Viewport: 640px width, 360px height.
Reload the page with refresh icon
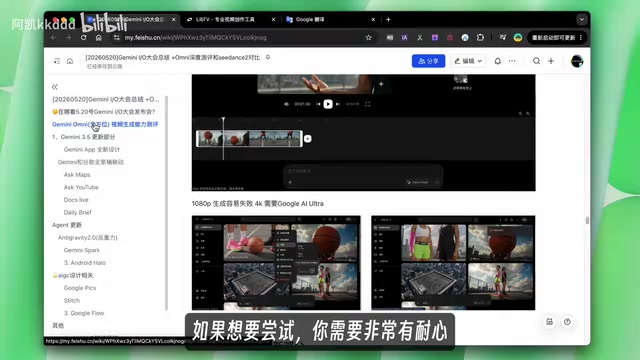tap(84, 38)
